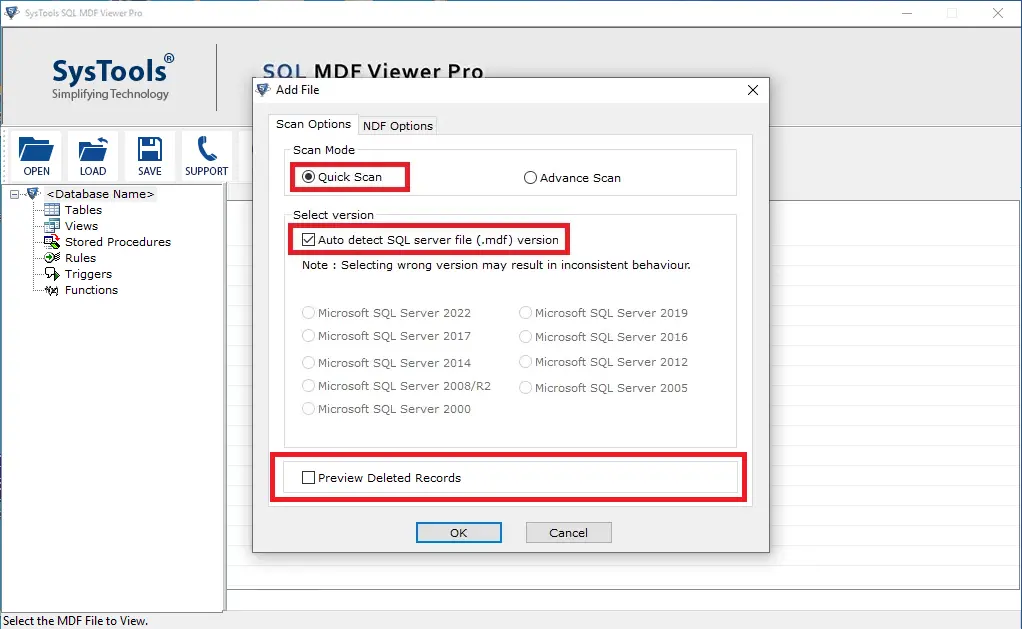Choose Microsoft SQL Server 2019 radio option
Viewport: 1022px width, 629px height.
pyautogui.click(x=525, y=313)
